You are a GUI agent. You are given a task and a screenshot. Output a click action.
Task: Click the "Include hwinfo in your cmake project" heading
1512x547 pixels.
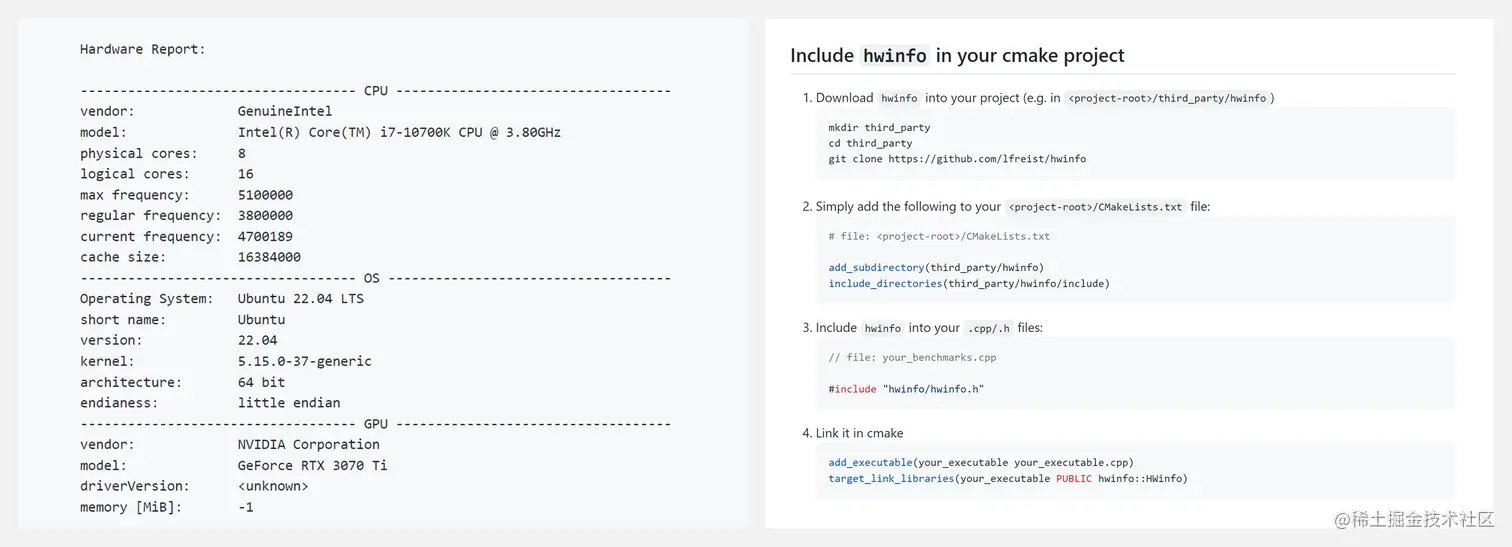(x=957, y=56)
